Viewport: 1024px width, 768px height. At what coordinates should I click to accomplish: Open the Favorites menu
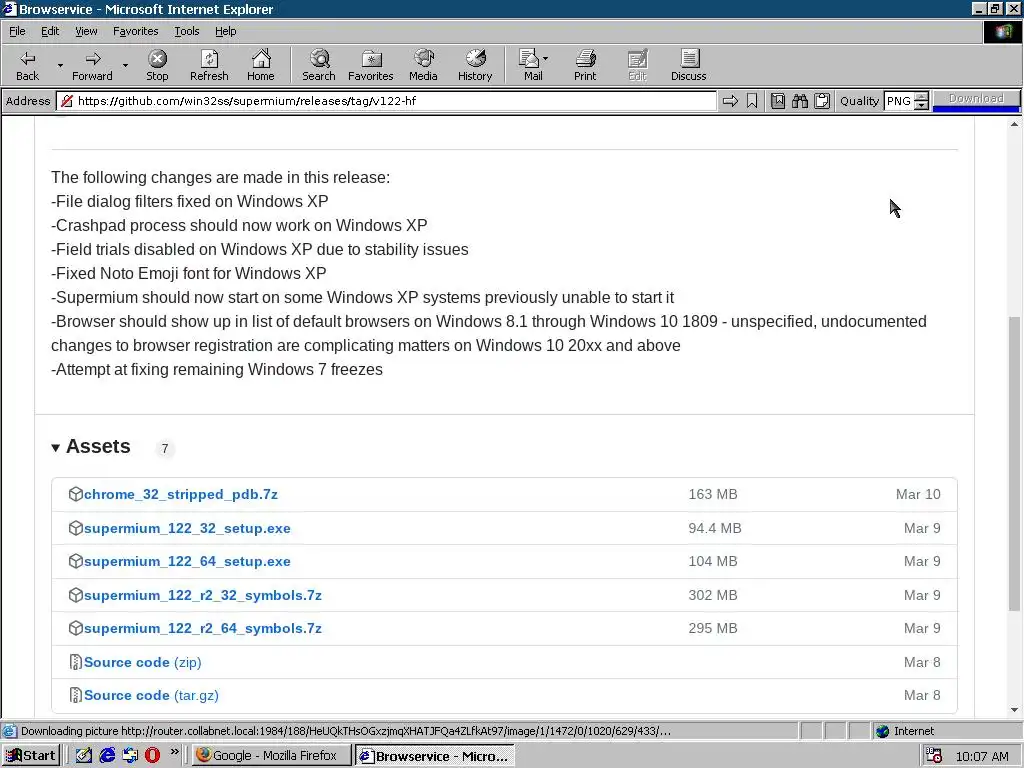(135, 31)
